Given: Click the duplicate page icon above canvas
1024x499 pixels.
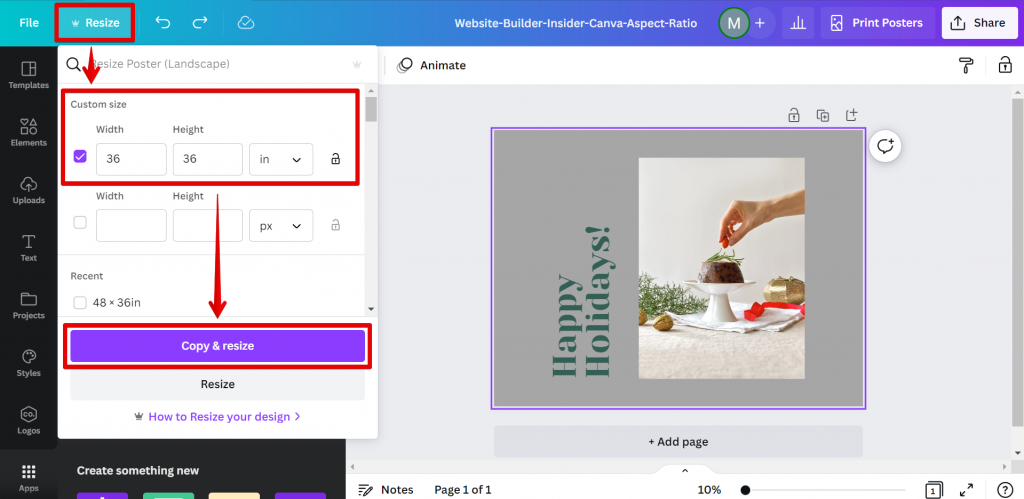Looking at the screenshot, I should click(823, 116).
